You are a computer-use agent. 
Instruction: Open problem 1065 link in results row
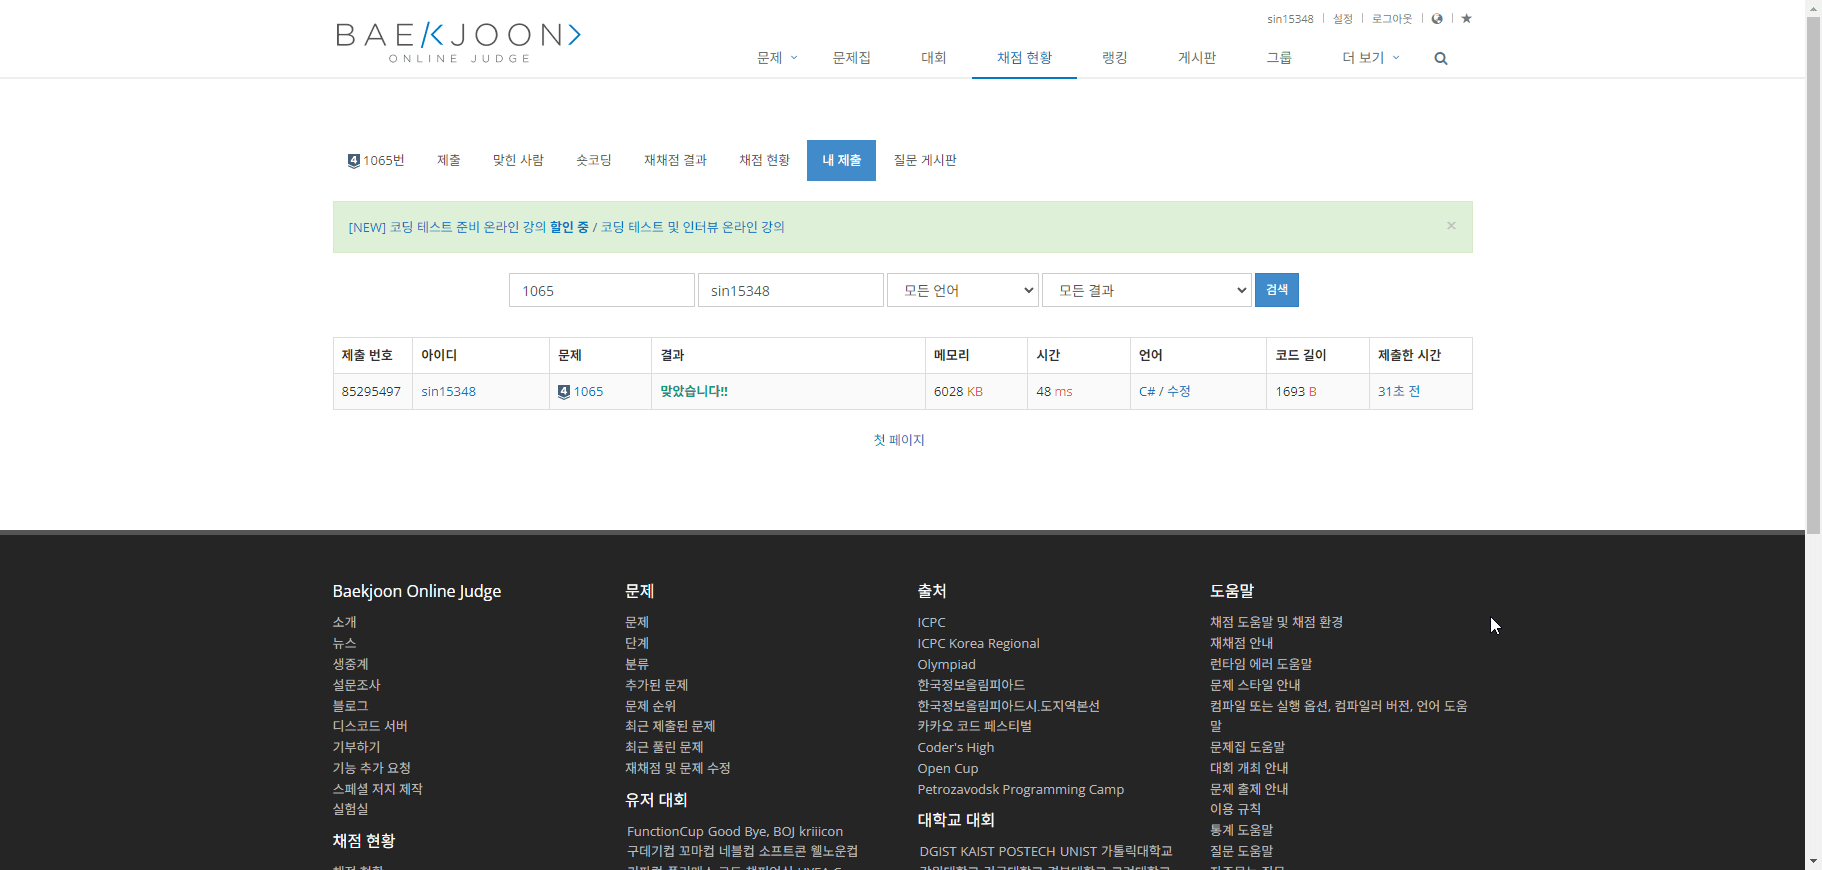588,391
